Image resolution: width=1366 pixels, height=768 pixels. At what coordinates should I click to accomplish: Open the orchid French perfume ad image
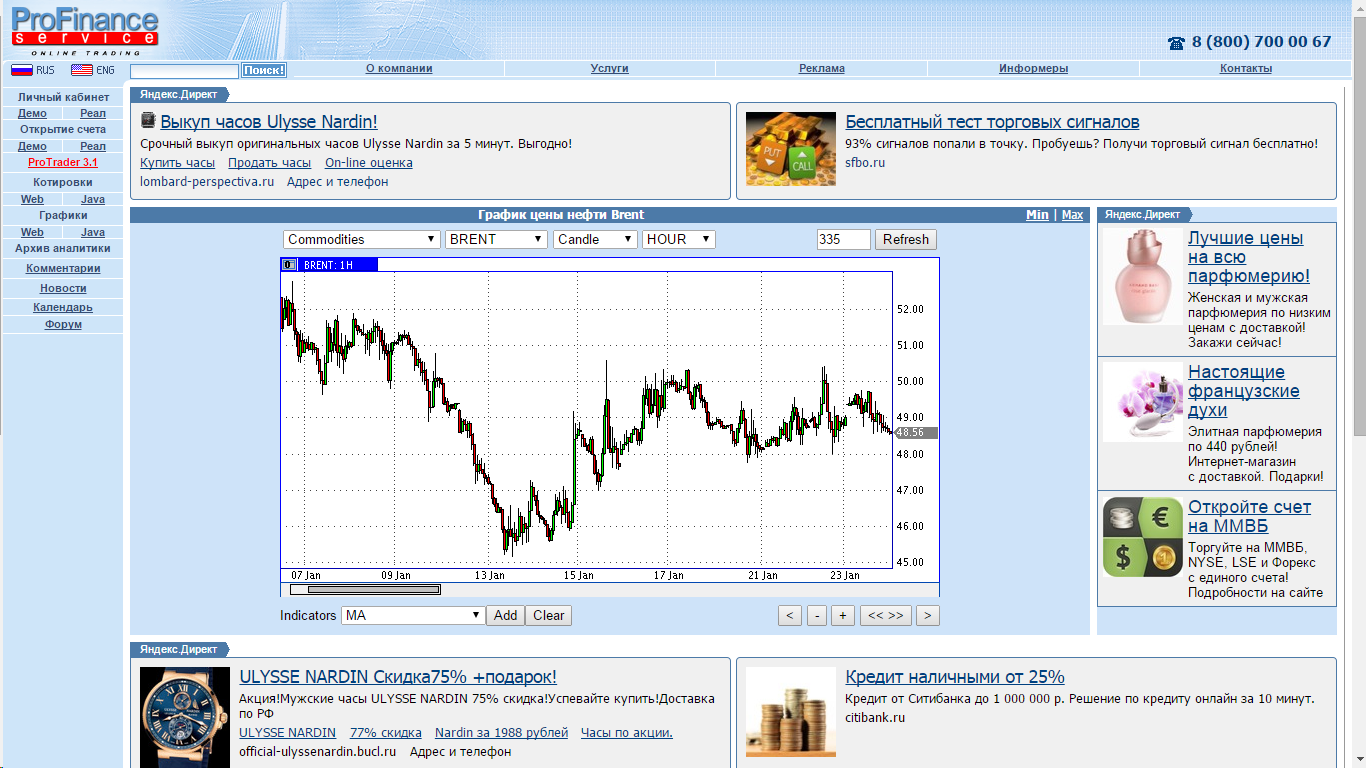pyautogui.click(x=1142, y=402)
